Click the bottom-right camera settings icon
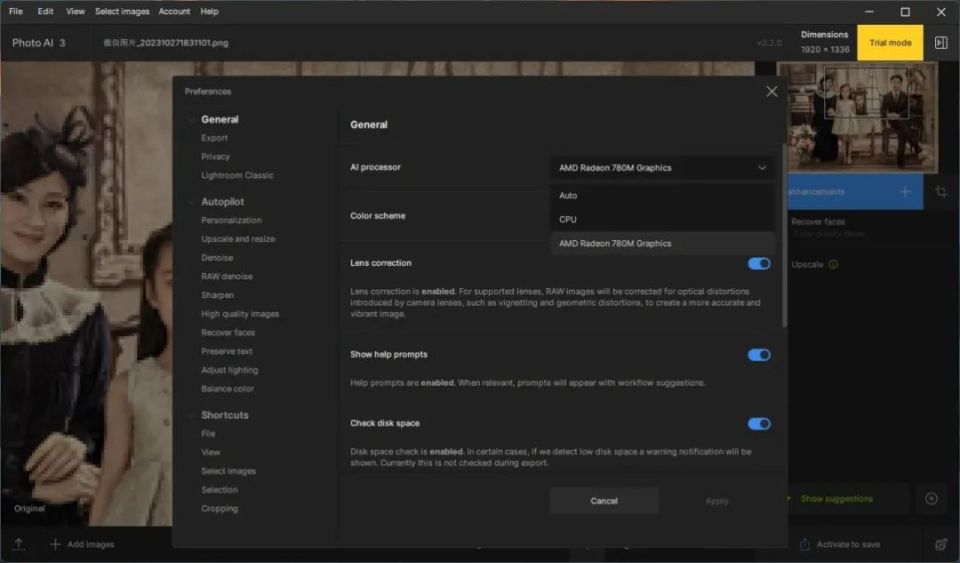 click(941, 544)
